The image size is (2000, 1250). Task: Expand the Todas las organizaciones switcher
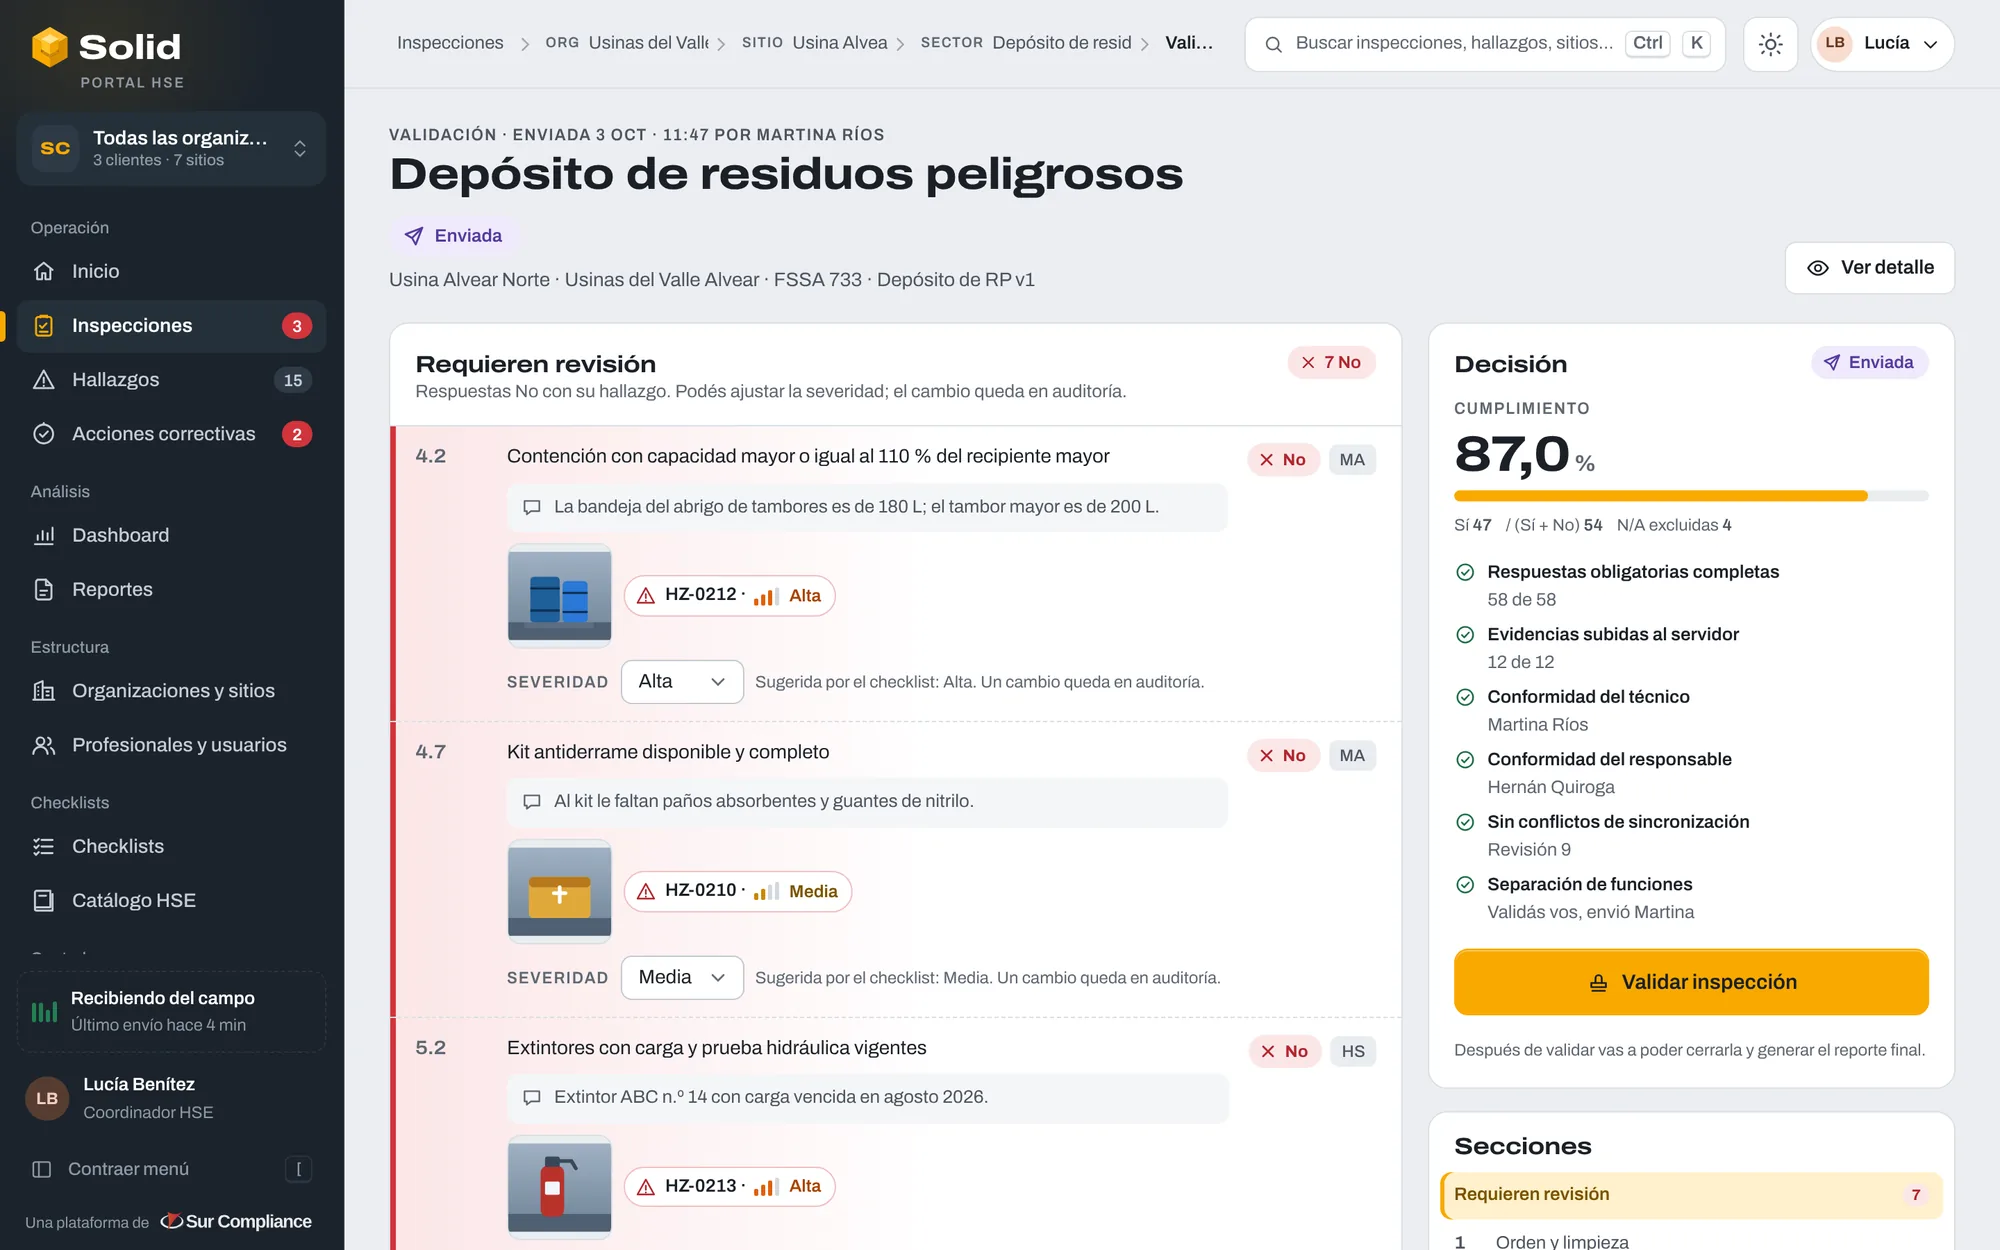(x=171, y=148)
